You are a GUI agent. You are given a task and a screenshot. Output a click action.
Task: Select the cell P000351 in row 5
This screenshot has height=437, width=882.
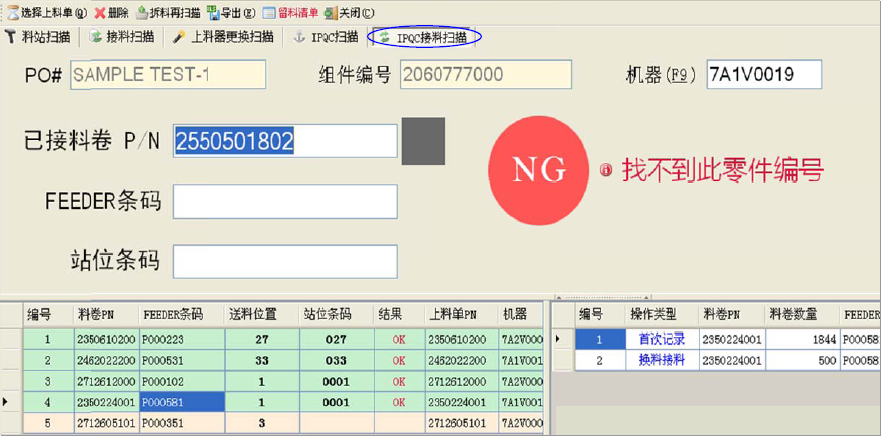(182, 424)
